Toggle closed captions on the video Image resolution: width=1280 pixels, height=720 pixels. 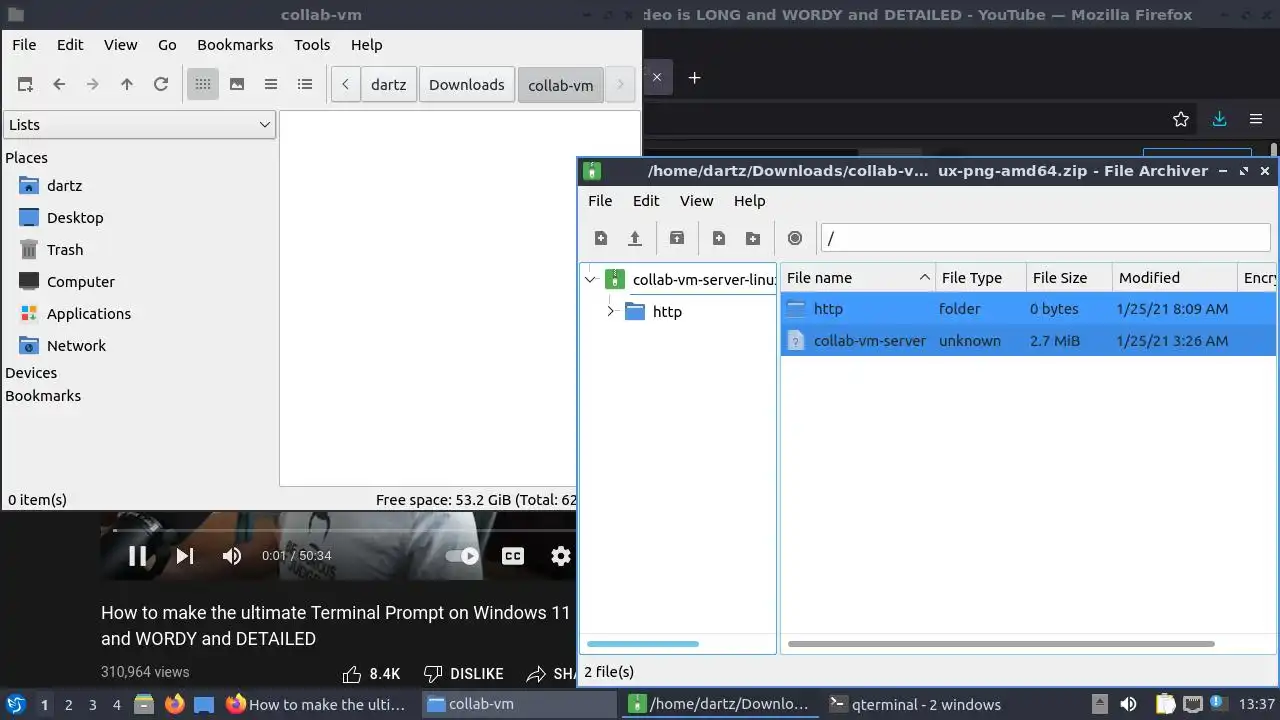(513, 556)
